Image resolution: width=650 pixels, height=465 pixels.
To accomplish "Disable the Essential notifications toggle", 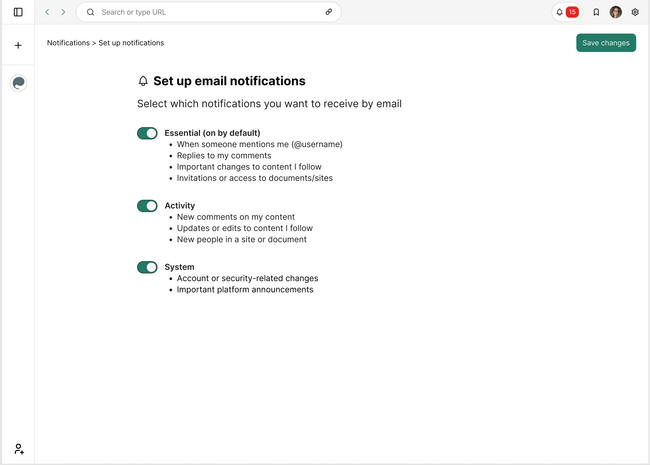I will pyautogui.click(x=147, y=133).
